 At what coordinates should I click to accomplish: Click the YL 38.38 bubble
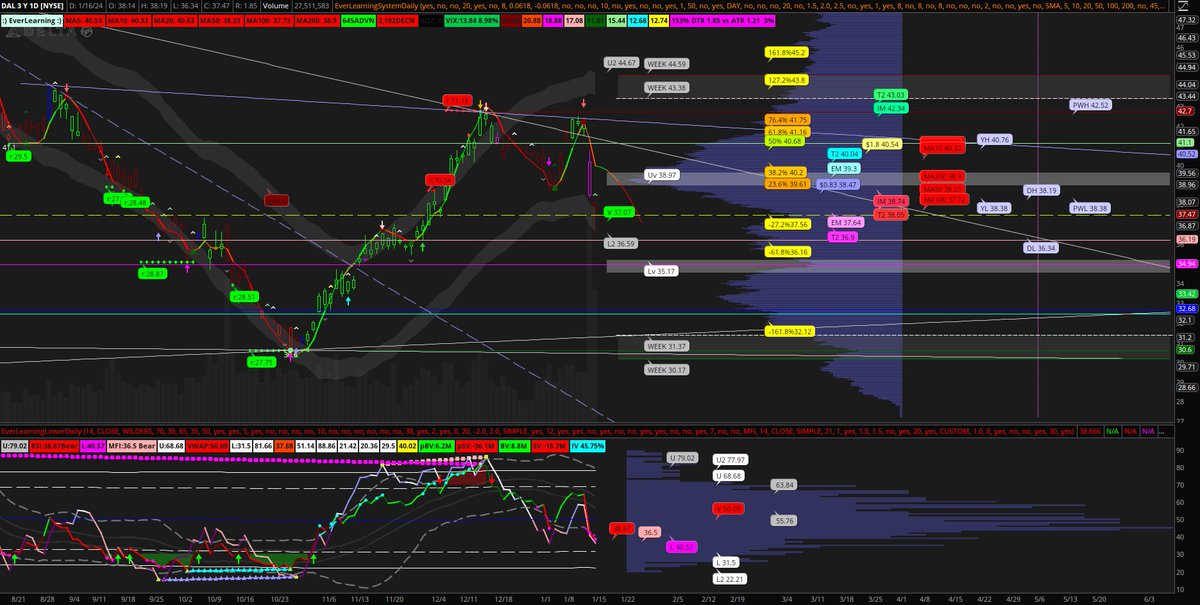point(995,208)
